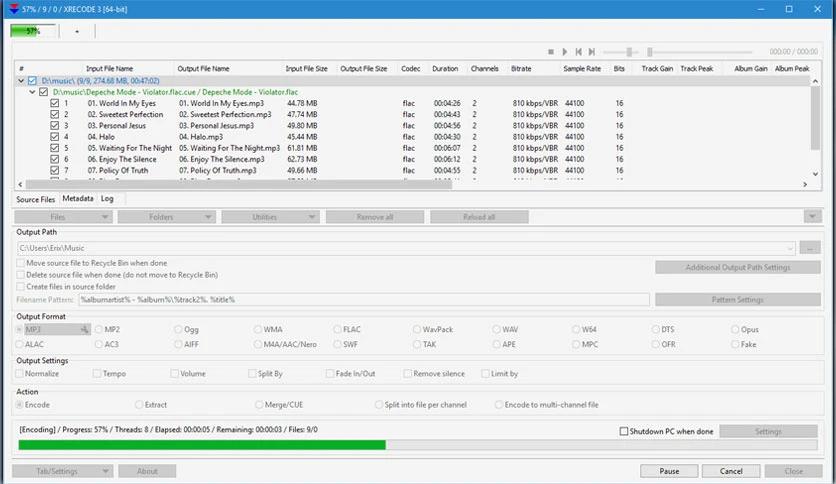Sort by Input File Size column header

(x=307, y=69)
